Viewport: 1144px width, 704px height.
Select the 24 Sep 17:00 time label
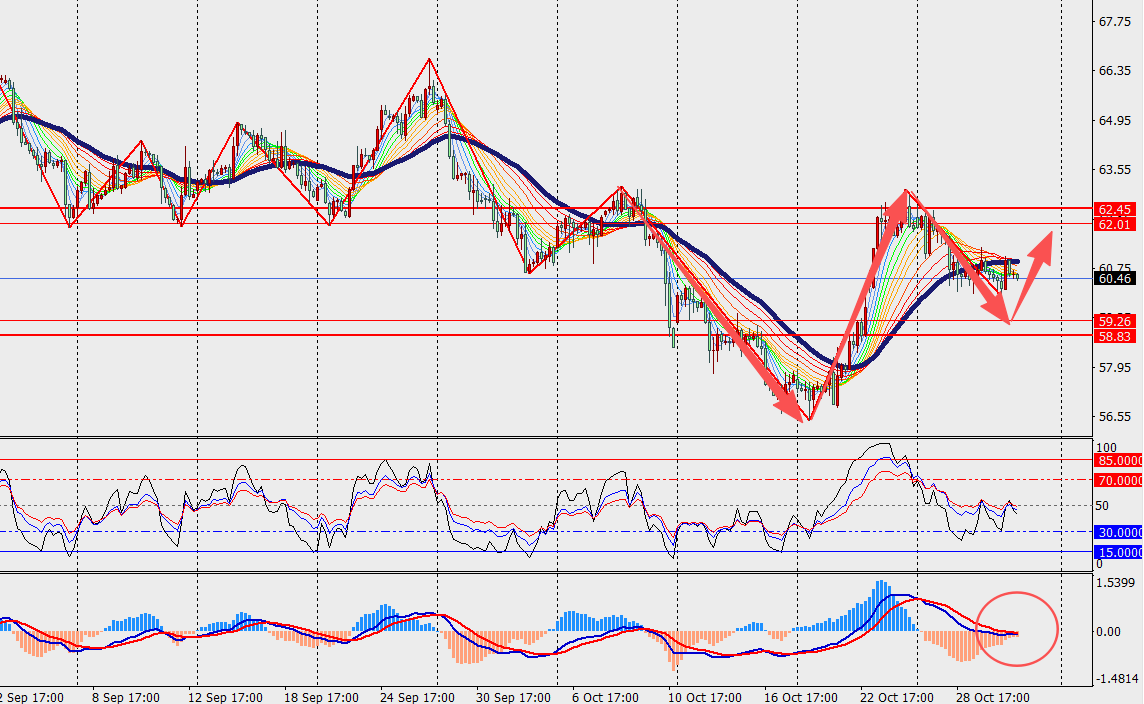click(x=417, y=695)
